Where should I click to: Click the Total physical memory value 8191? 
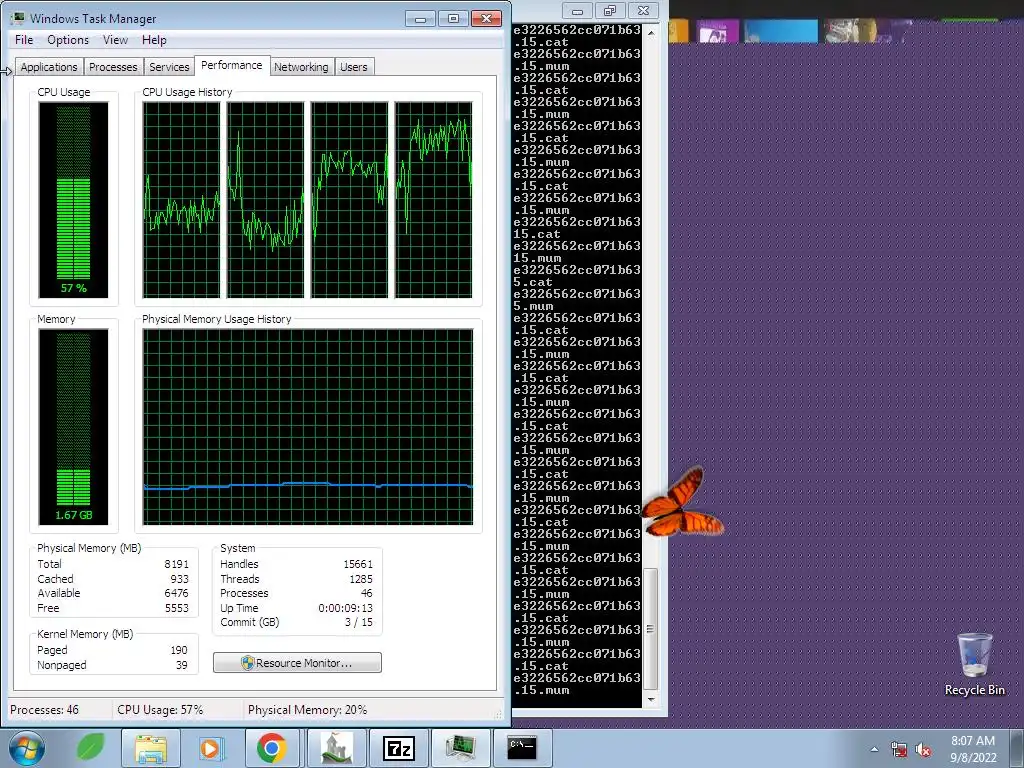(x=176, y=564)
